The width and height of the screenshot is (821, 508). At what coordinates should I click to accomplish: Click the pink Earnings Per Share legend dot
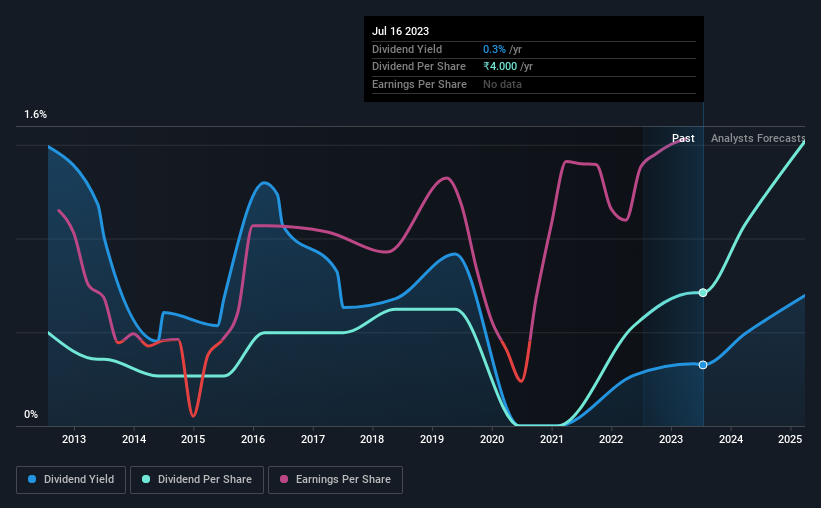pyautogui.click(x=284, y=479)
